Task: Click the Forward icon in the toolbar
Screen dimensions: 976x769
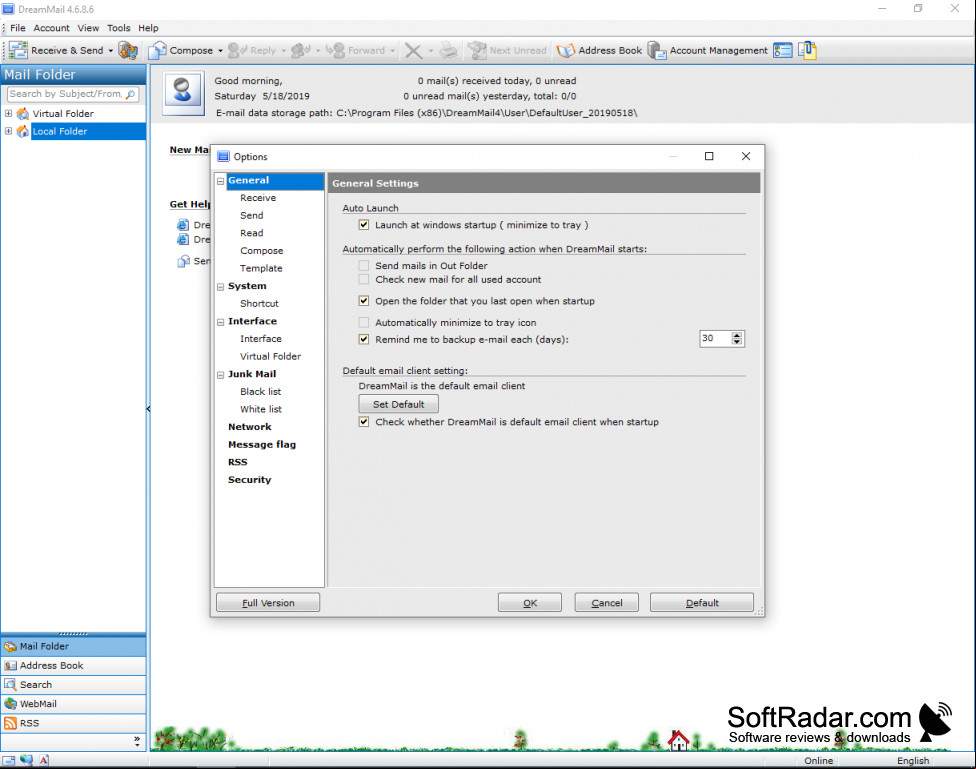Action: [x=335, y=50]
